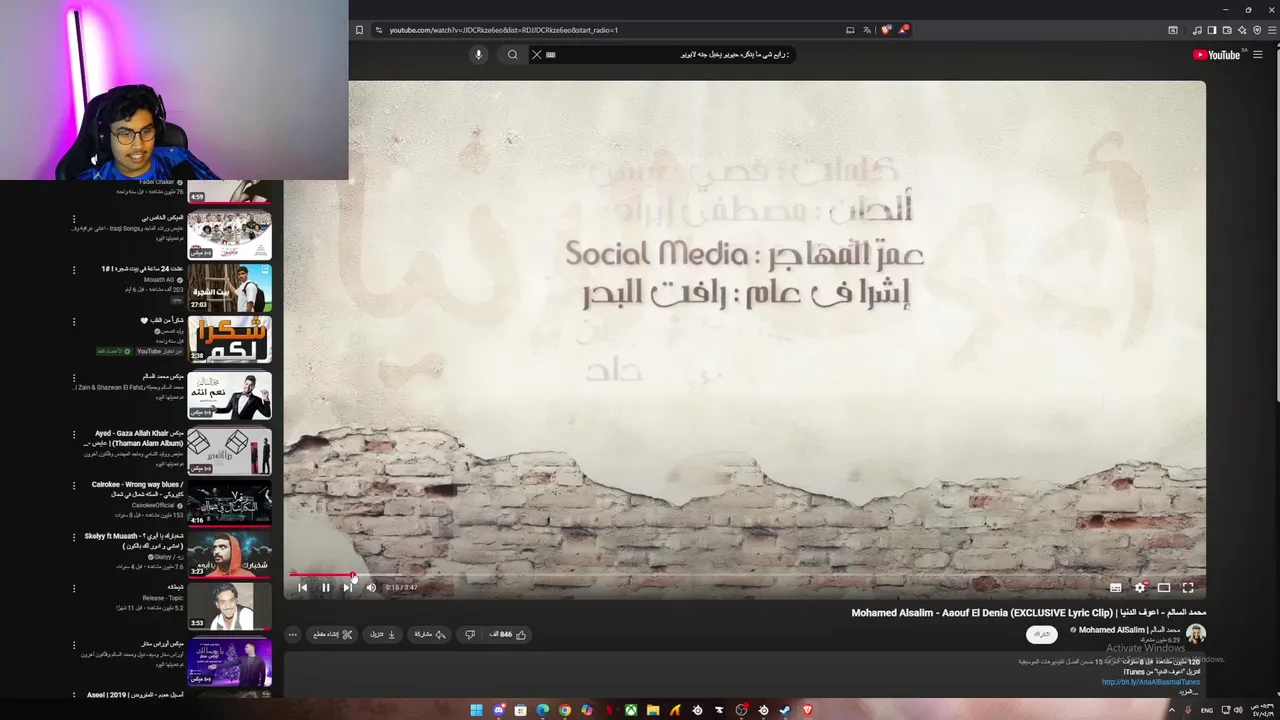Open the 3:53 Release Topic thumbnail
This screenshot has width=1280, height=720.
[x=229, y=606]
